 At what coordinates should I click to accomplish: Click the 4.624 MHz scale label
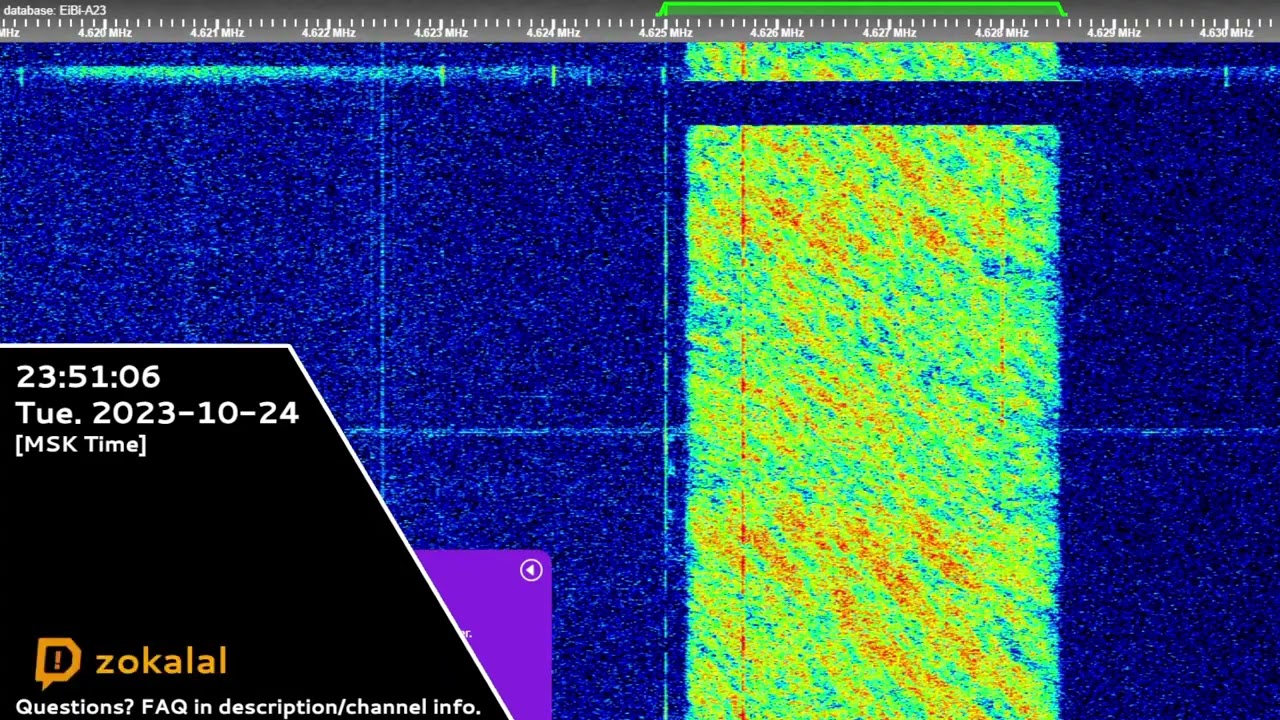pos(553,33)
